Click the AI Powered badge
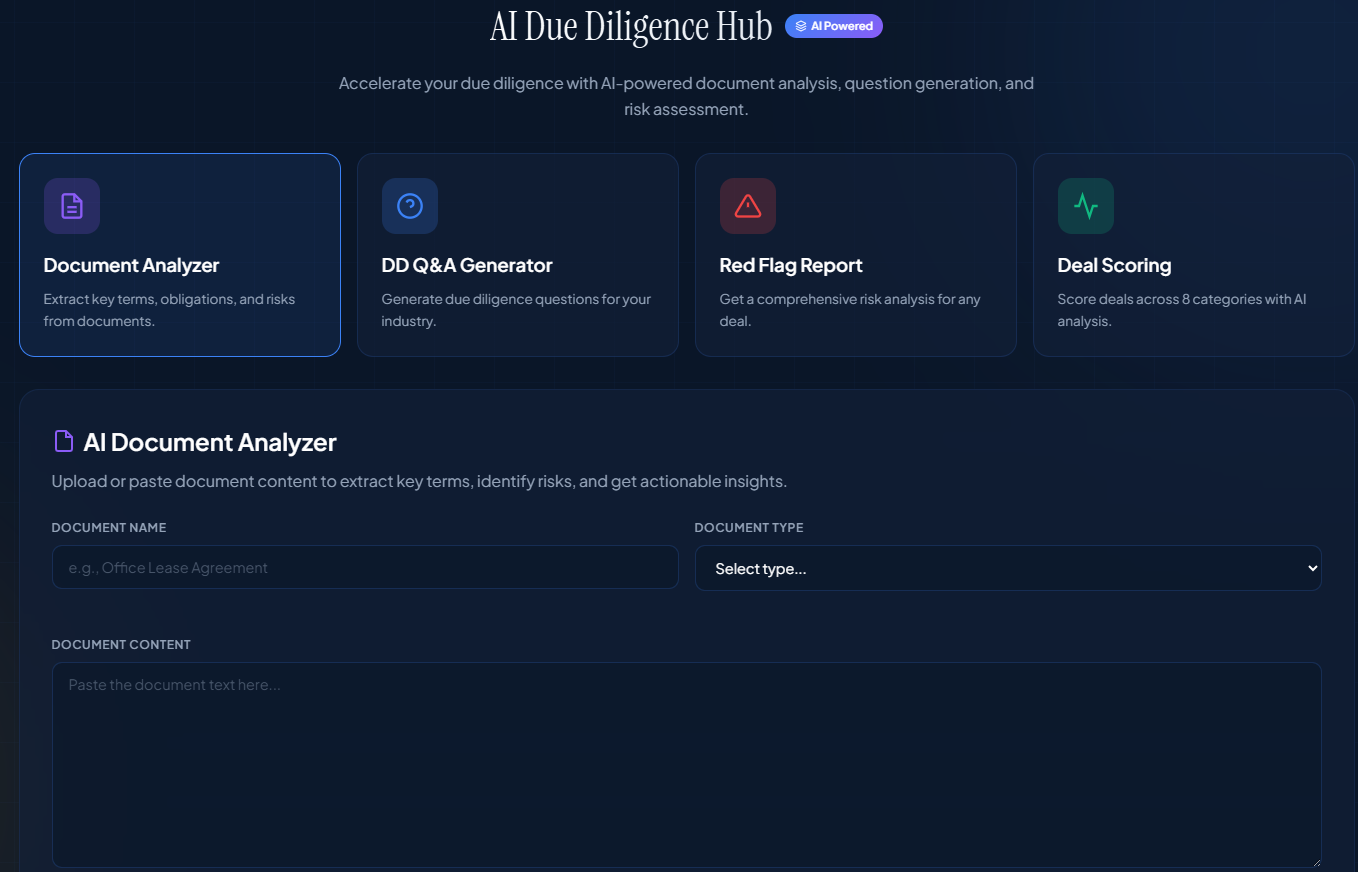 click(833, 25)
